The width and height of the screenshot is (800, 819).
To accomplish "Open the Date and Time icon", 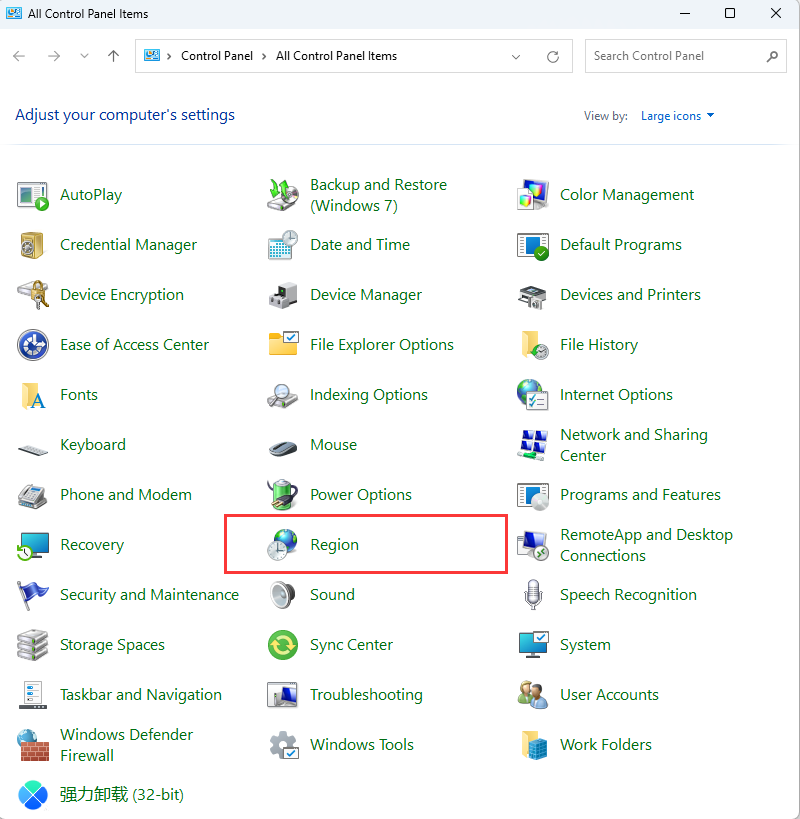I will [283, 245].
